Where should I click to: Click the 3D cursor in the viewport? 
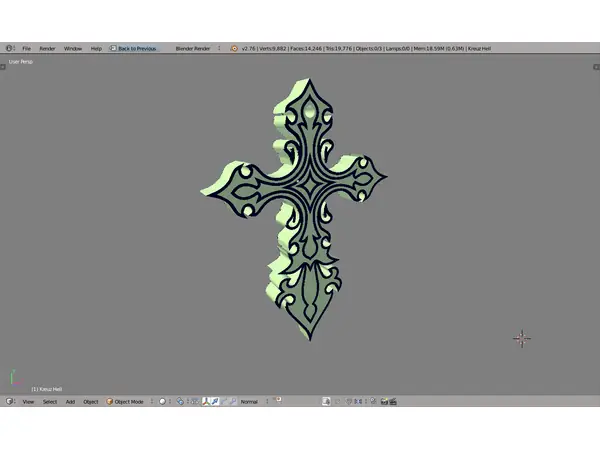click(x=522, y=339)
